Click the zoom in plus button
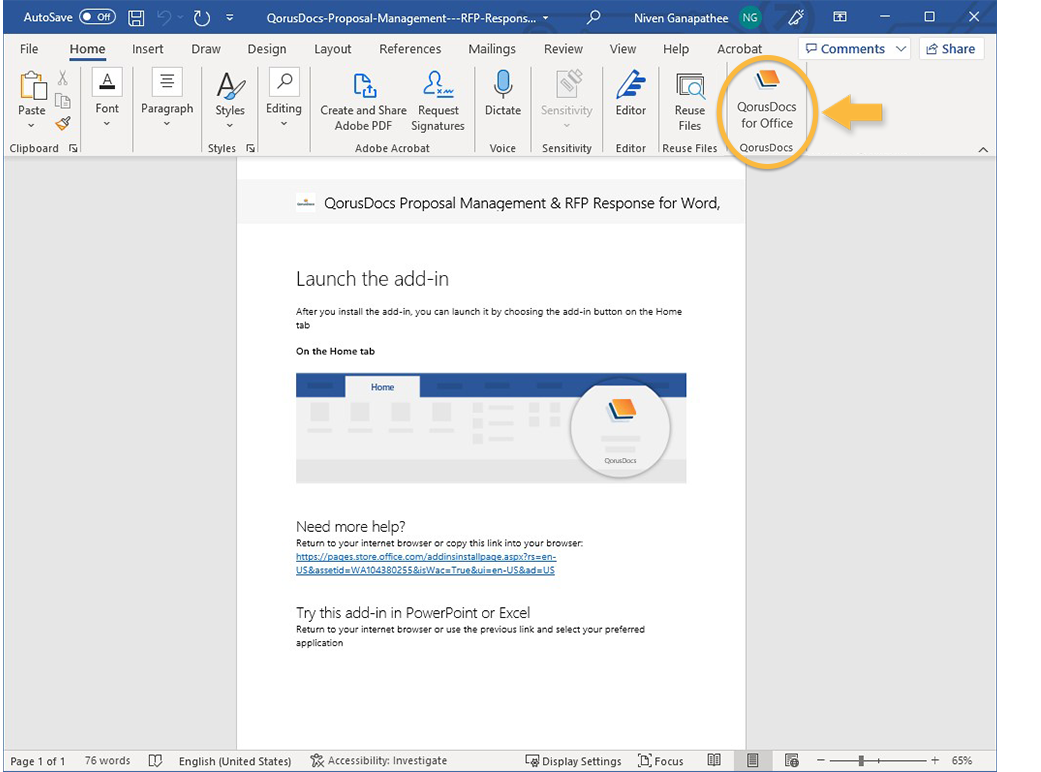Image resolution: width=1041 pixels, height=772 pixels. 935,760
